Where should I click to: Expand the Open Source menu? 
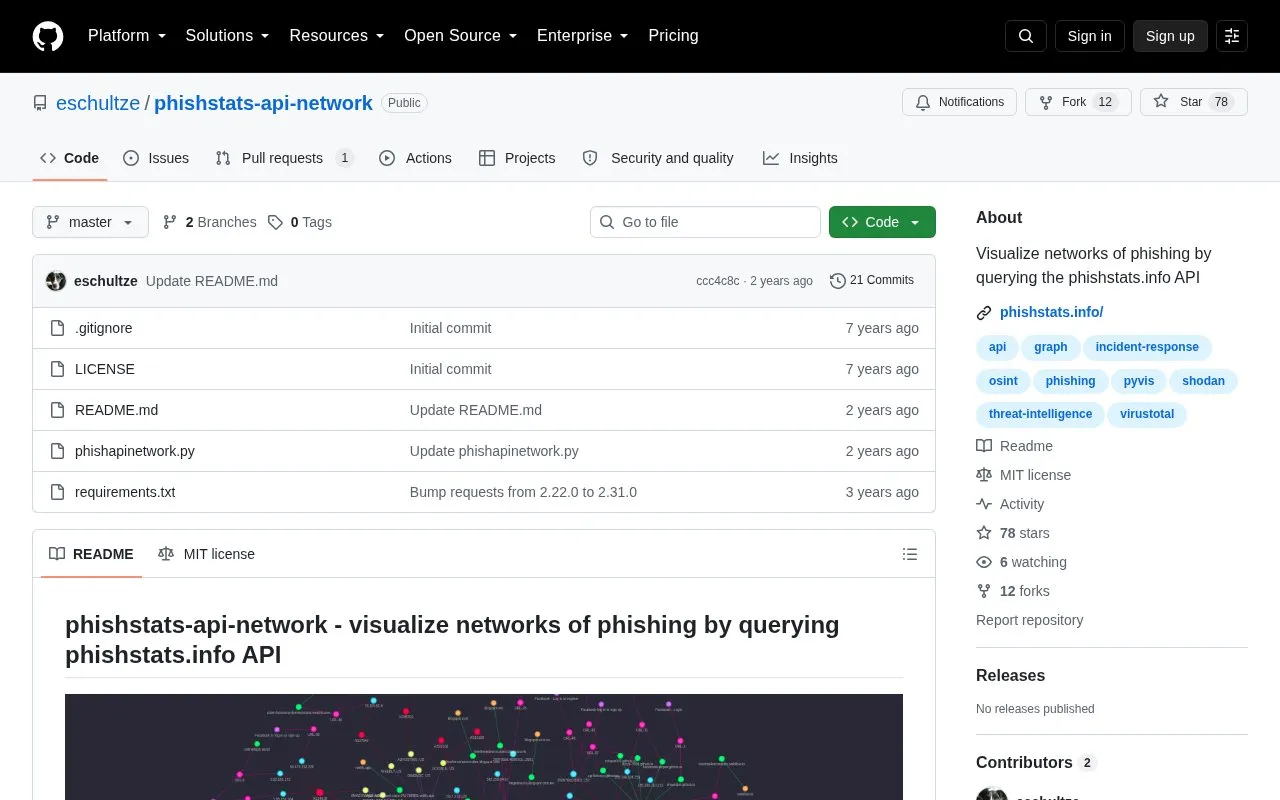click(461, 36)
